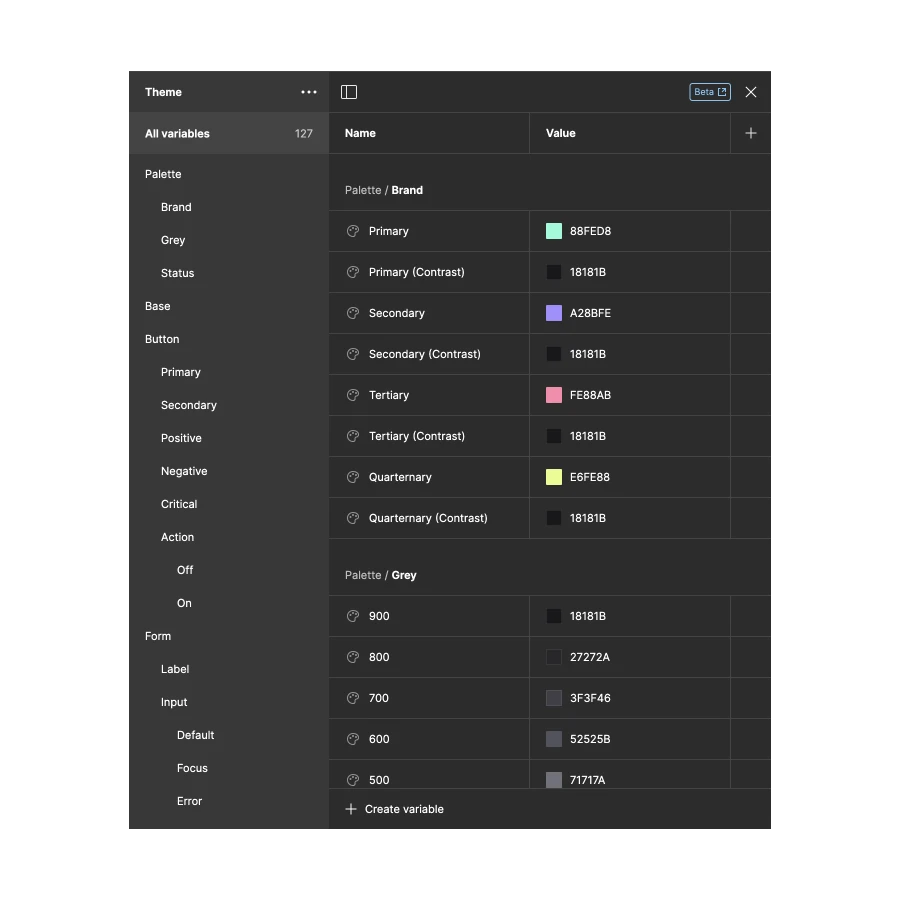Image resolution: width=900 pixels, height=900 pixels.
Task: Select the Error group under Input
Action: click(x=189, y=801)
